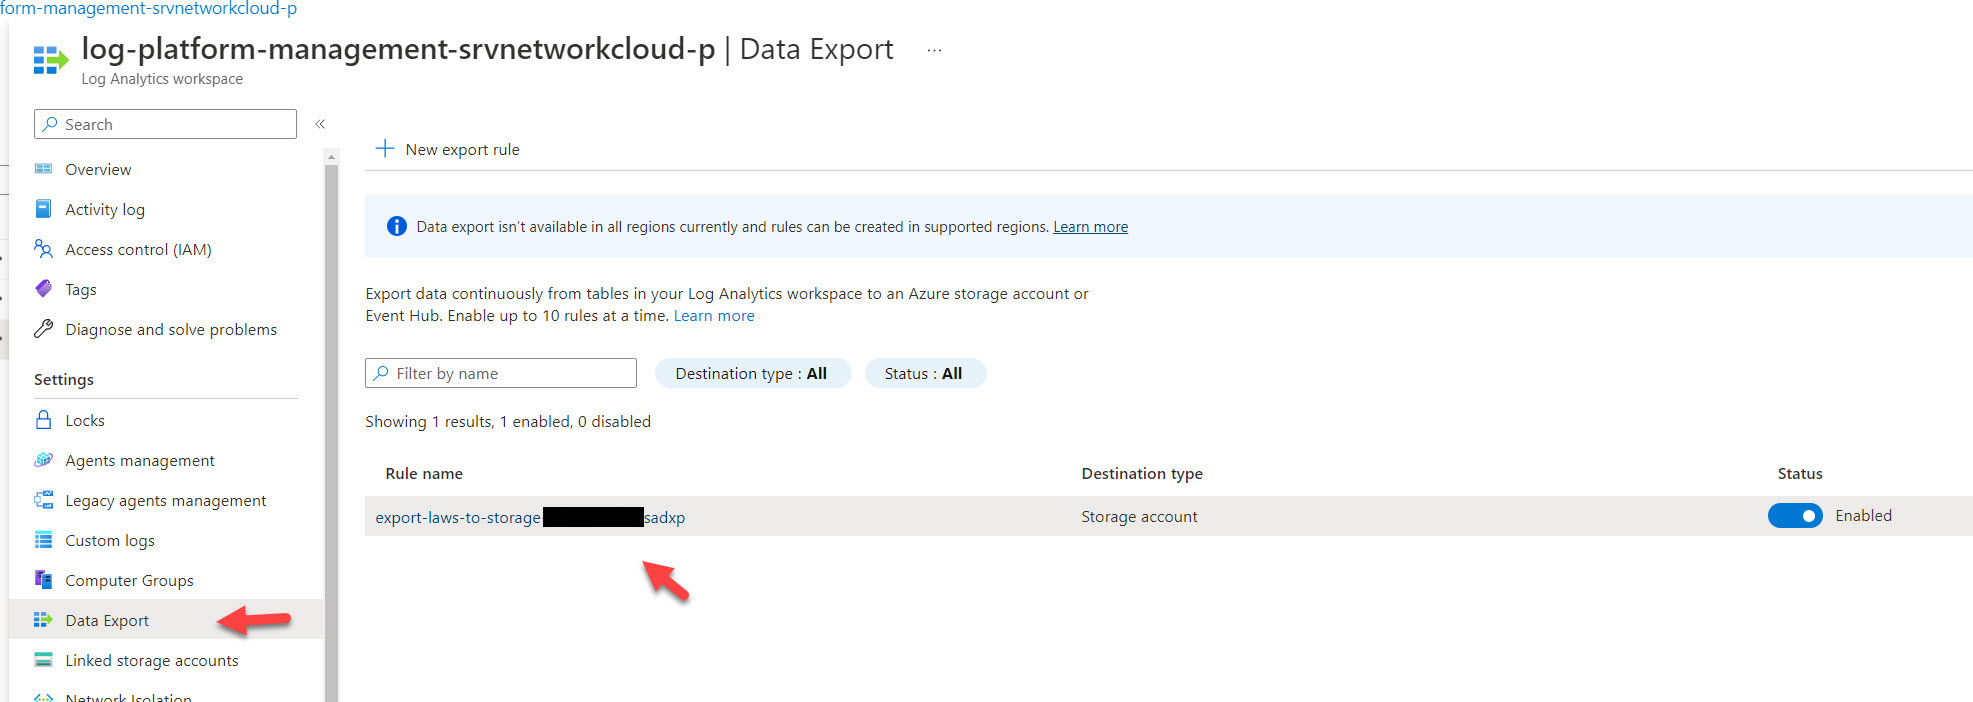
Task: Click the Custom logs list icon
Action: (43, 540)
